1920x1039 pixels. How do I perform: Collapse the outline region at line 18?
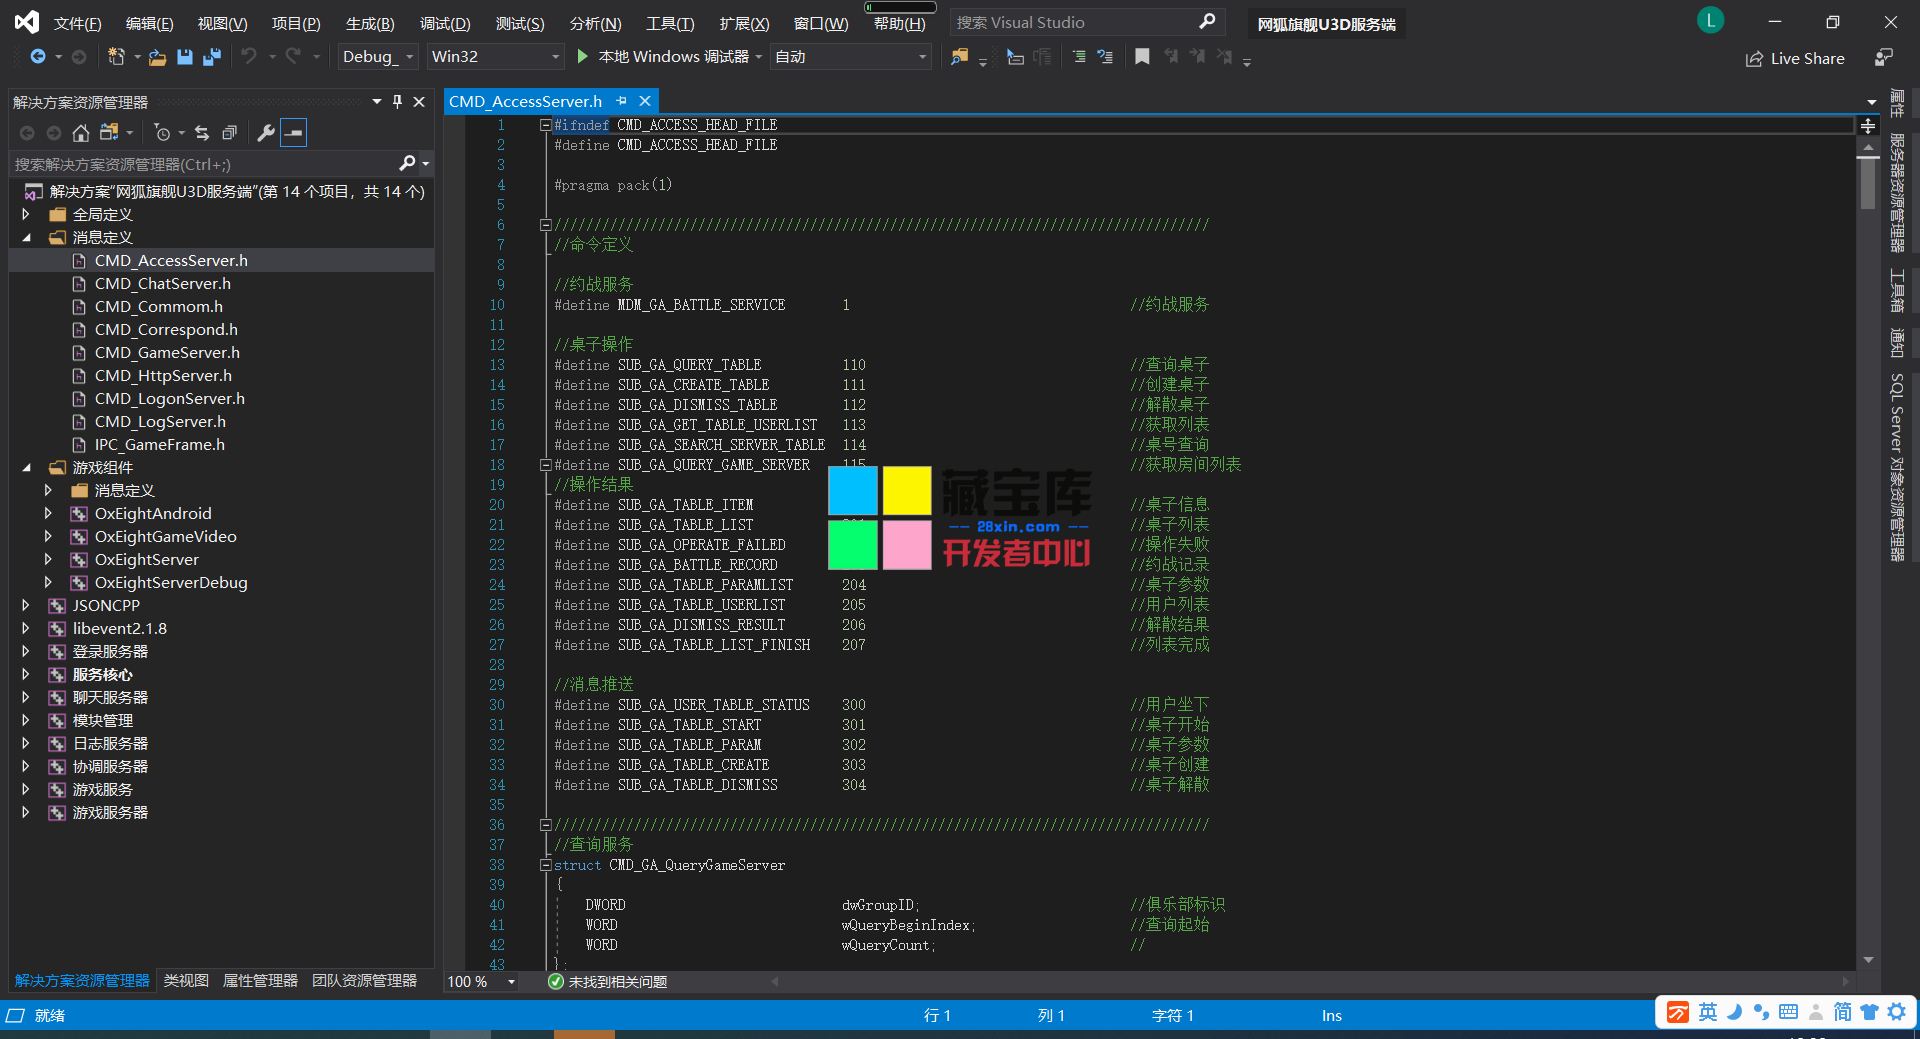545,465
